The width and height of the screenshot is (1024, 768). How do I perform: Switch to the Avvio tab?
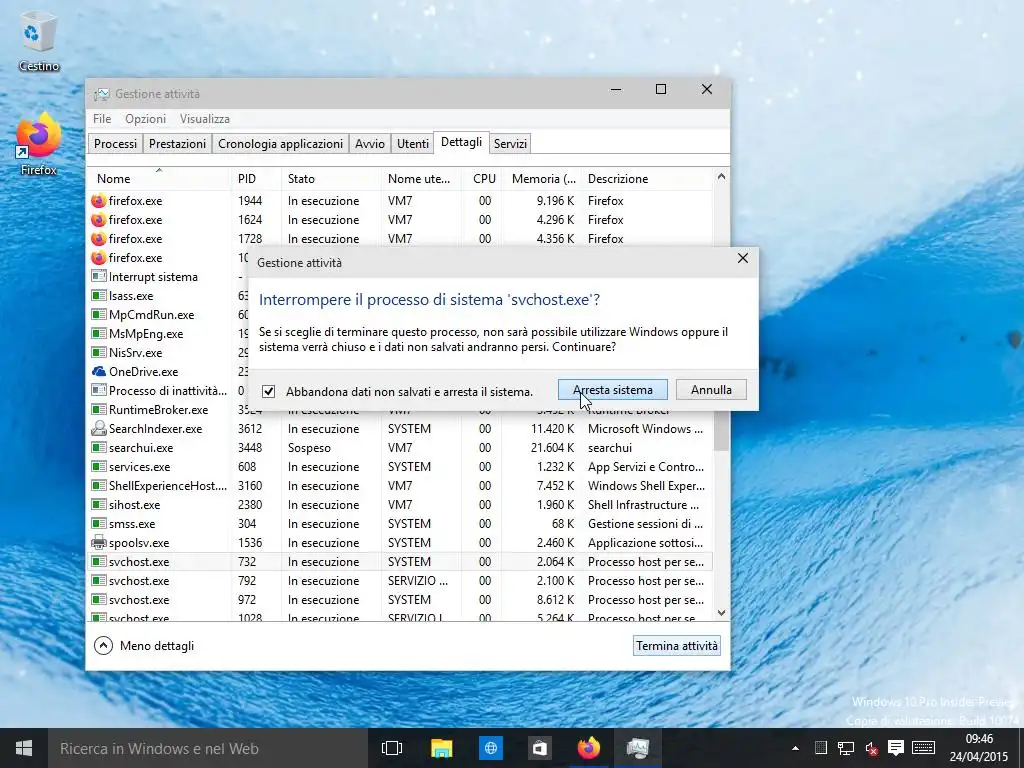click(x=370, y=144)
